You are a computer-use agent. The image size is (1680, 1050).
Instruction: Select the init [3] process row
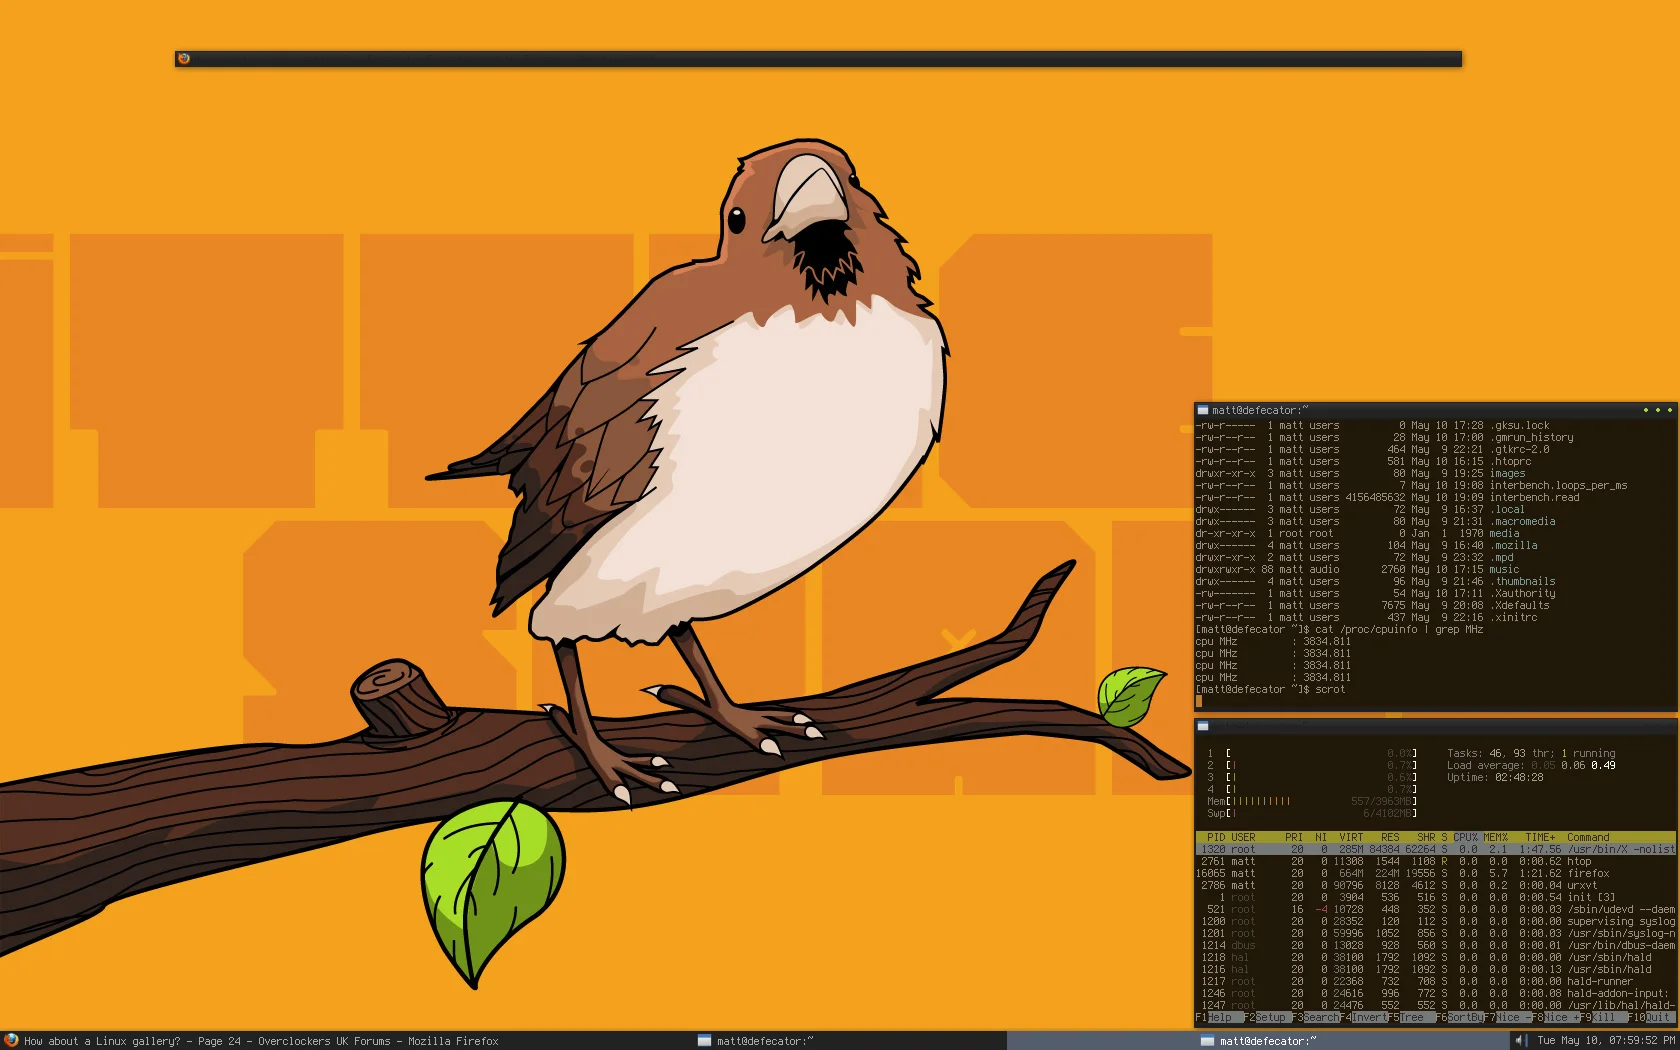tap(1435, 897)
